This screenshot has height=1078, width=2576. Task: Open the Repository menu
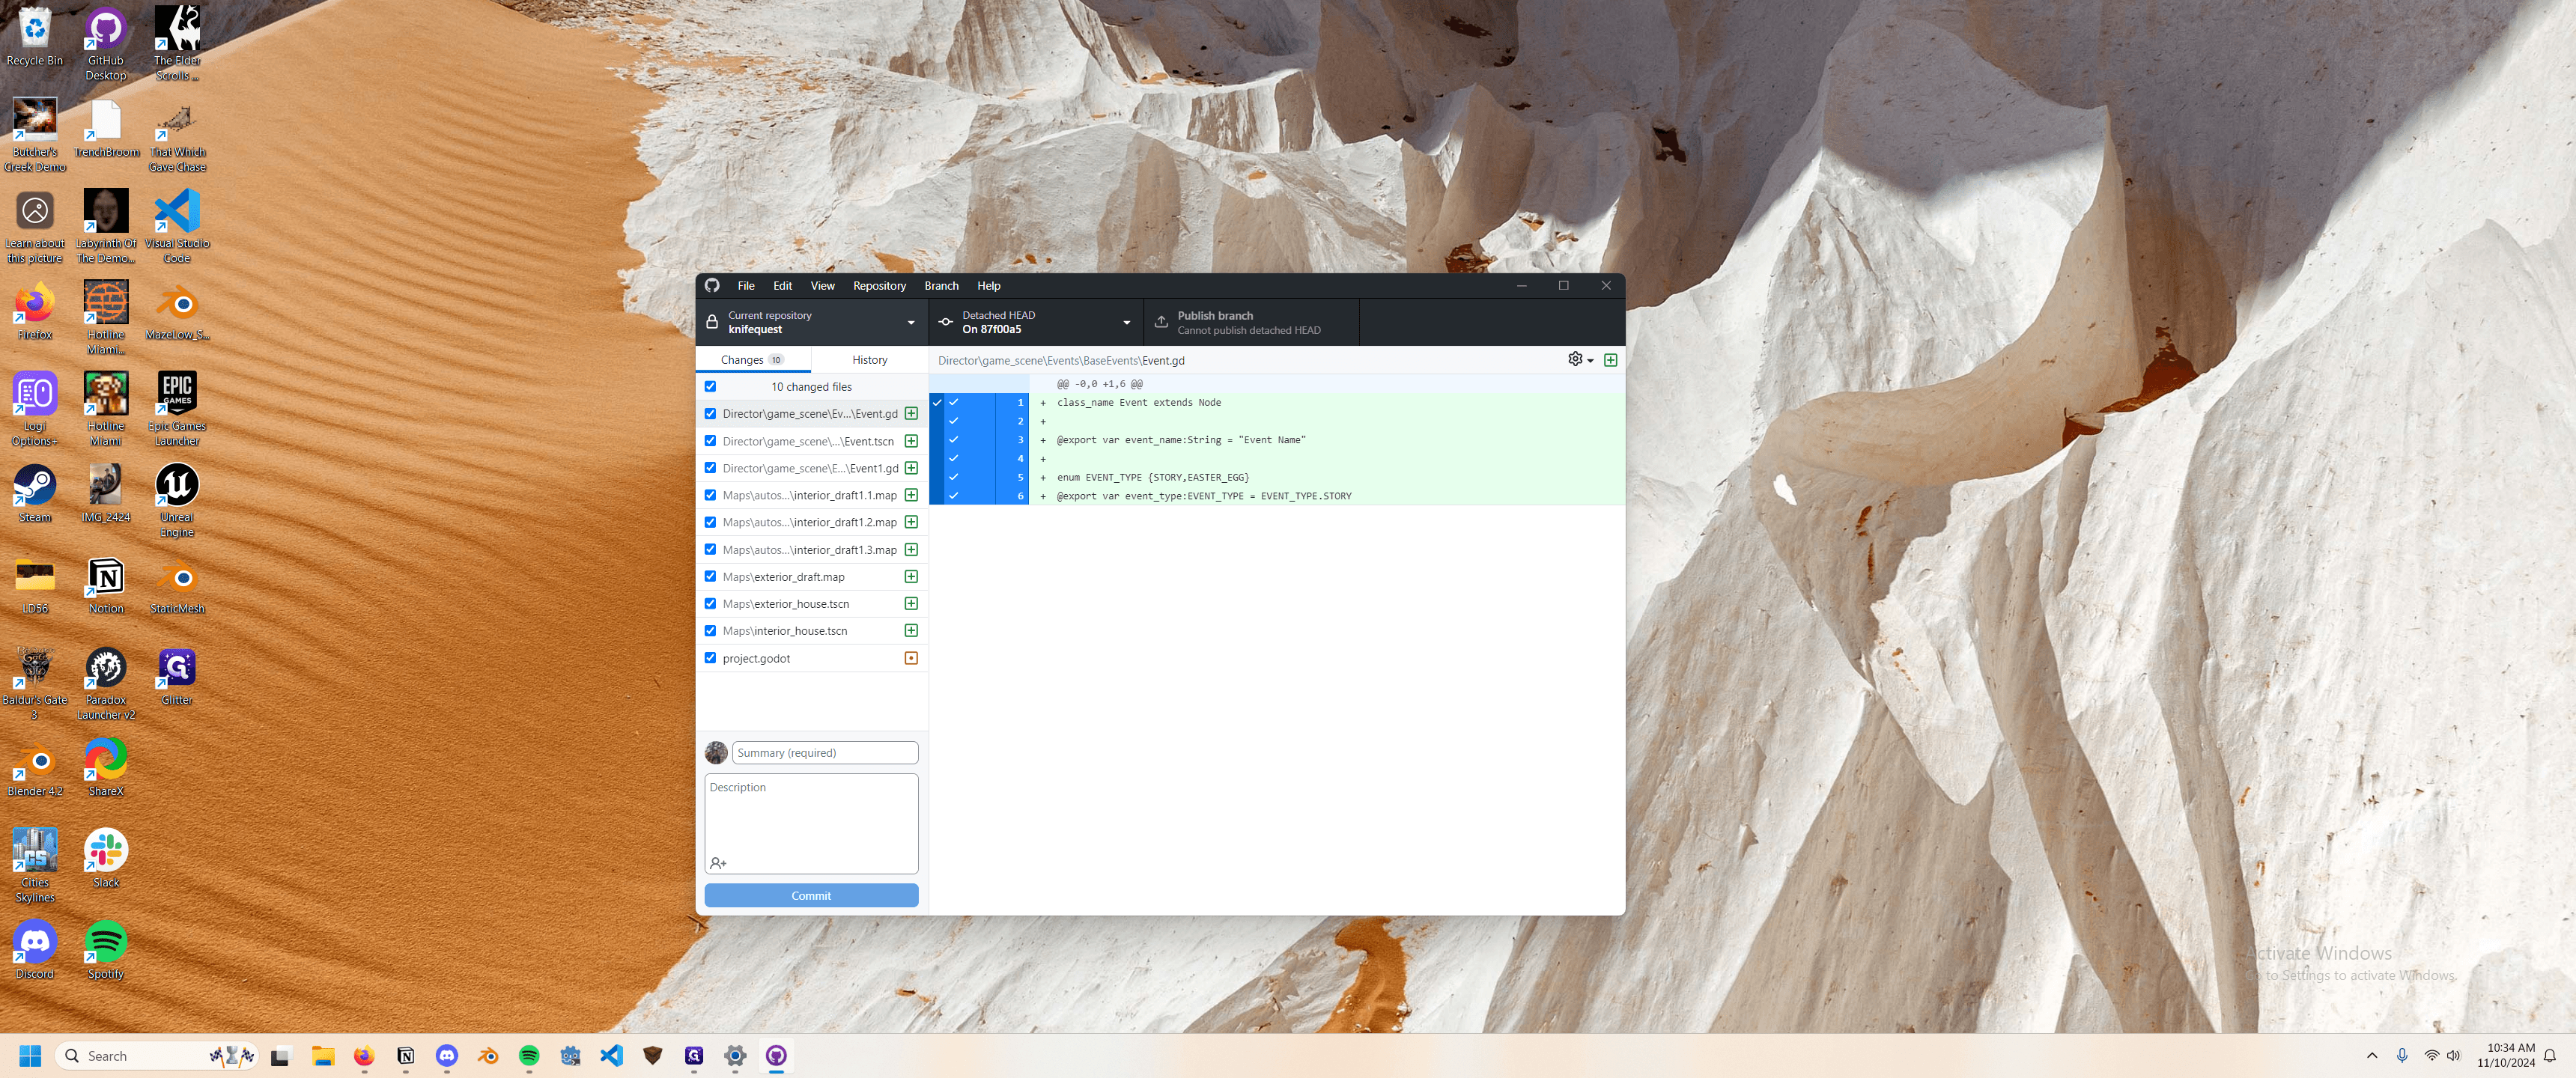[879, 286]
